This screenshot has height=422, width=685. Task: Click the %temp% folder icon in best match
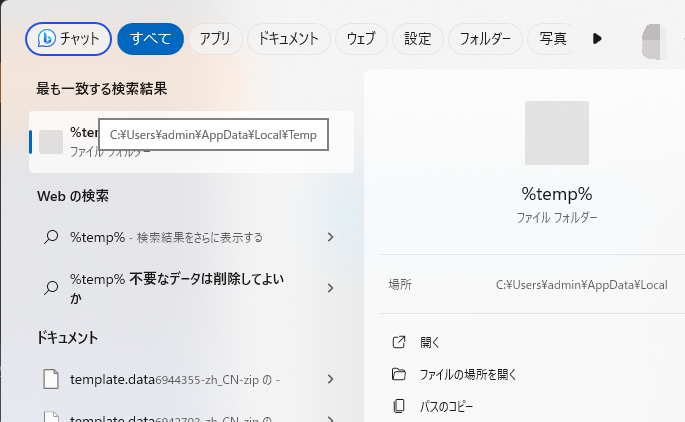51,142
